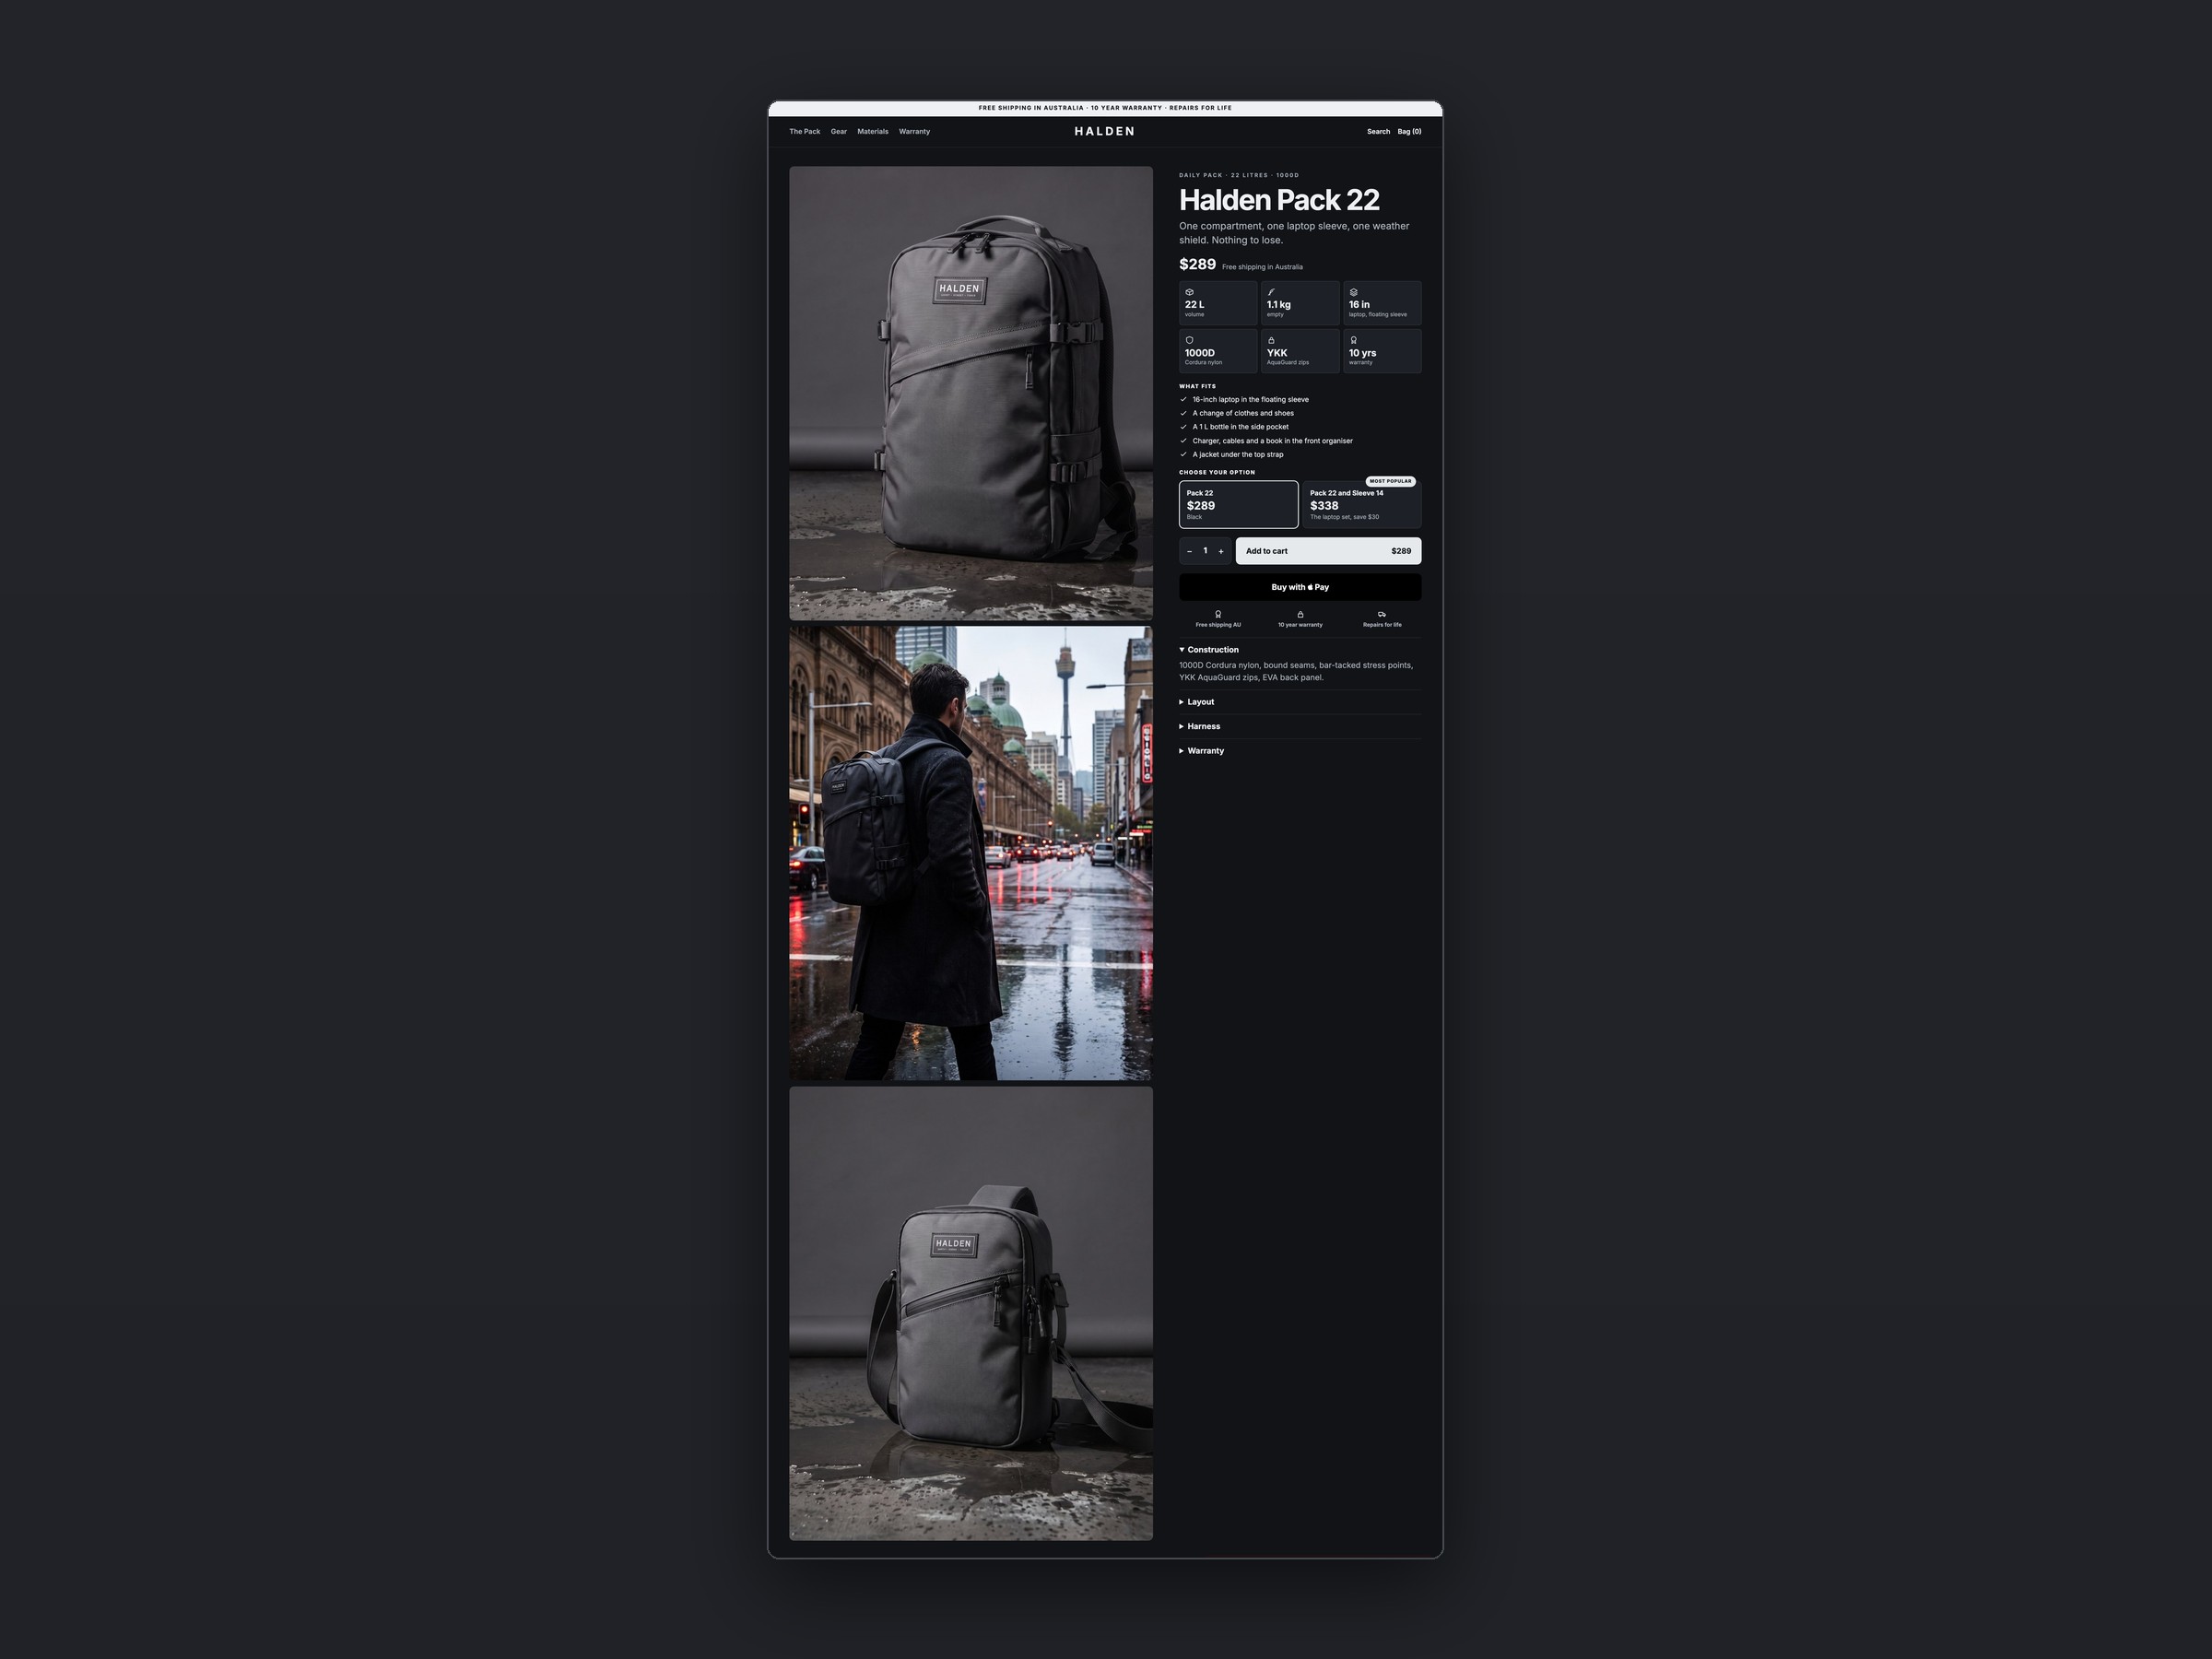This screenshot has height=1659, width=2212.
Task: Click the Halden Pack 22 title
Action: (x=1279, y=200)
